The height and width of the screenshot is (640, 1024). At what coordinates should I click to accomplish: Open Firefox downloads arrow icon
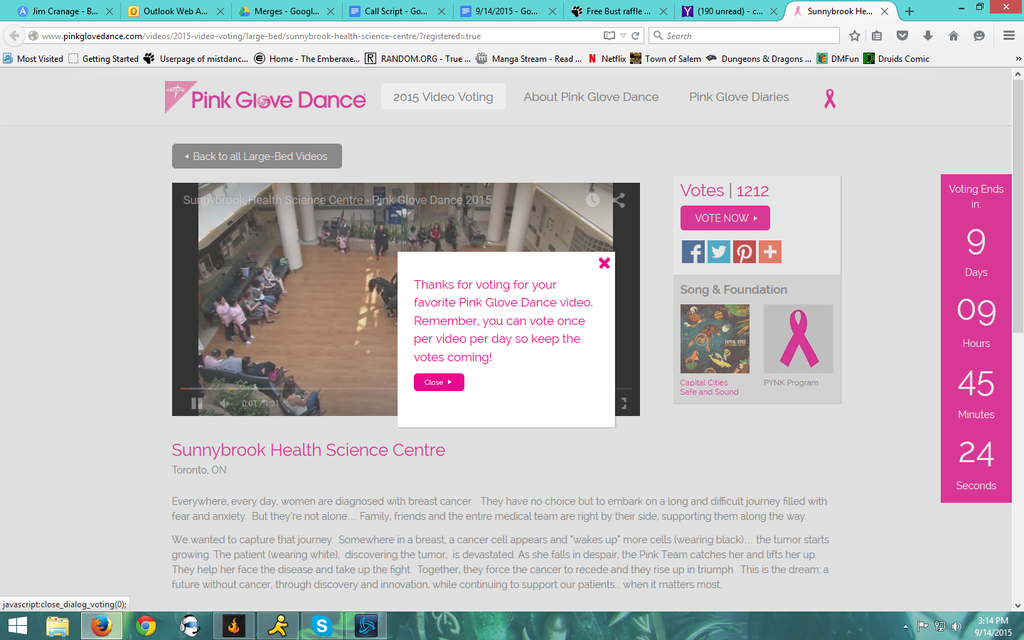(928, 36)
